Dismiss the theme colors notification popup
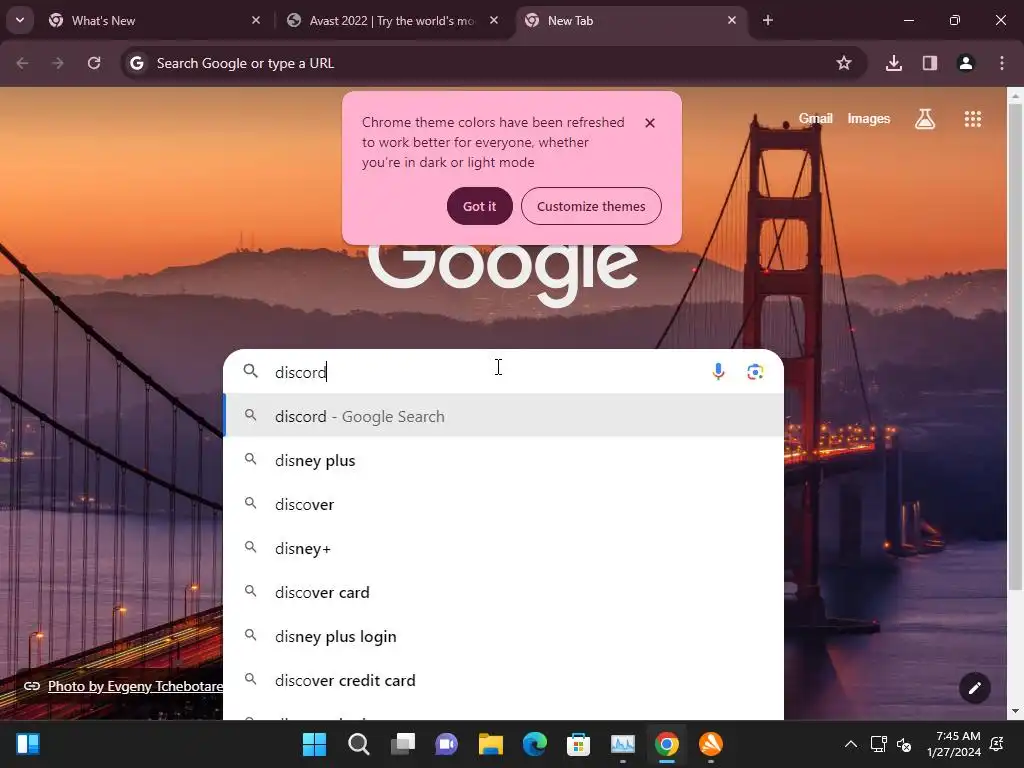This screenshot has height=768, width=1024. 650,123
